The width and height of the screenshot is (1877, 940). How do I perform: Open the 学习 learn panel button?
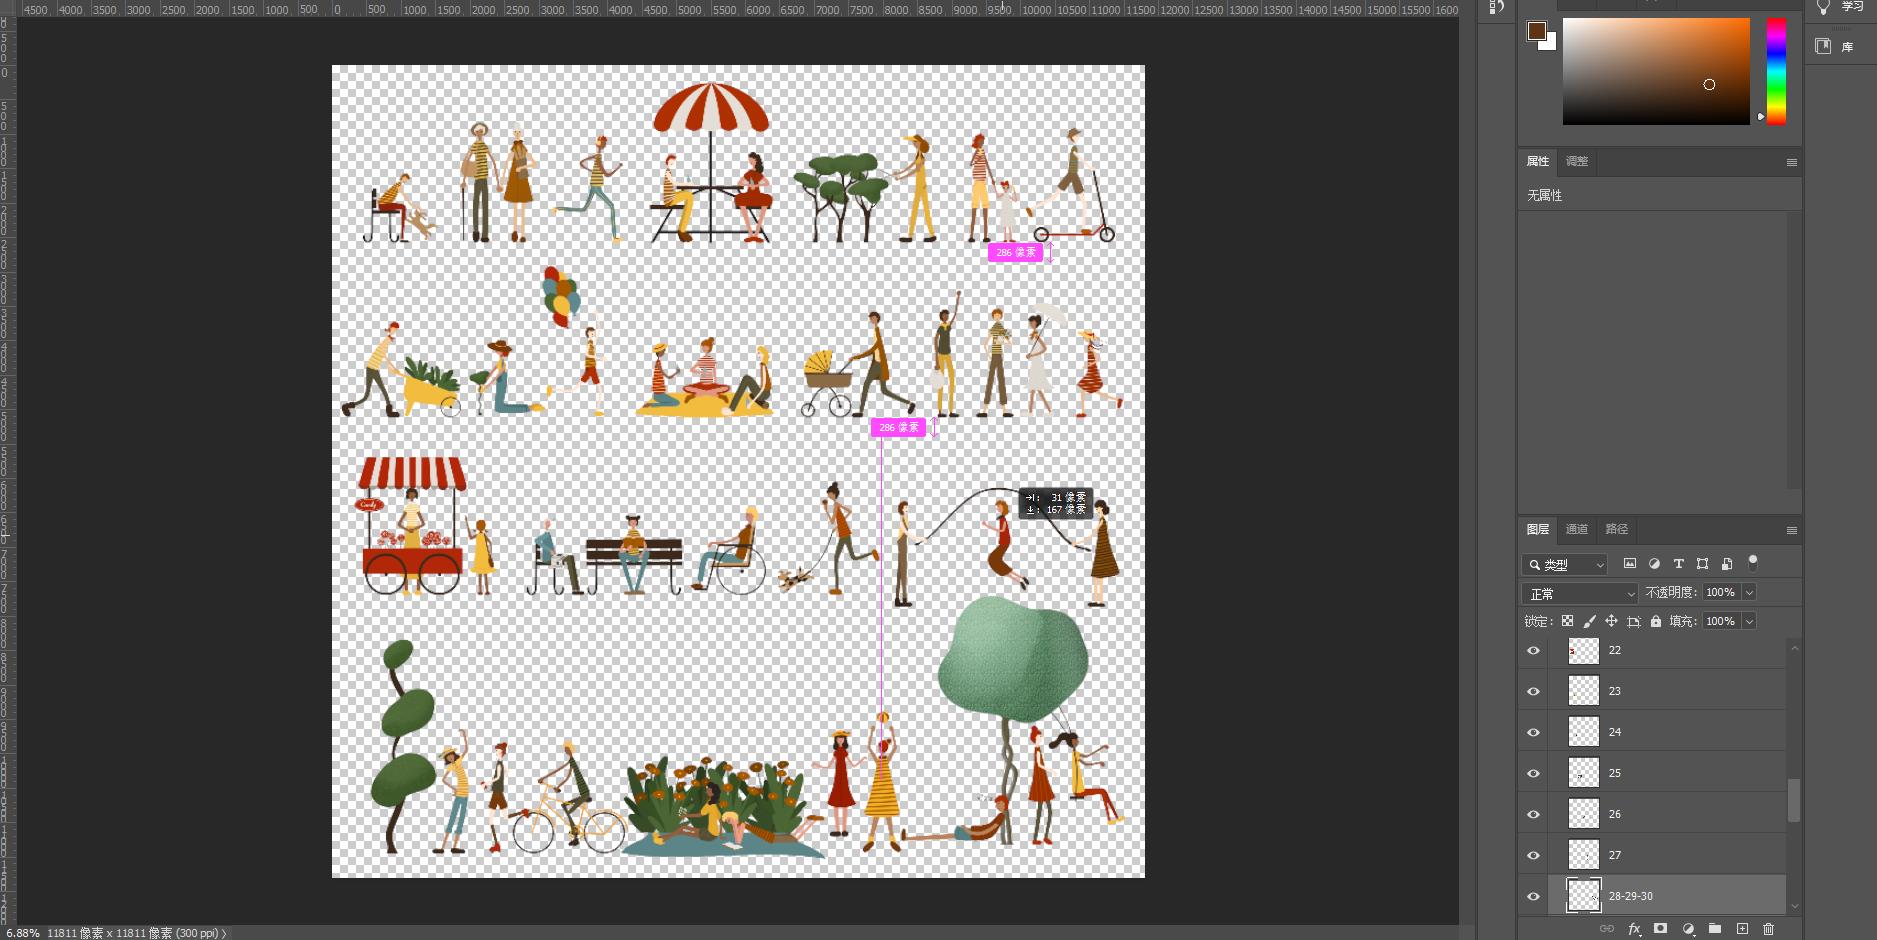coord(1838,7)
